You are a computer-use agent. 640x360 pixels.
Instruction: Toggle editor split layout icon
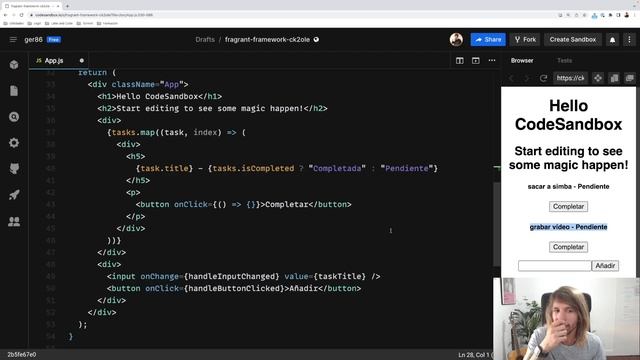tap(460, 60)
